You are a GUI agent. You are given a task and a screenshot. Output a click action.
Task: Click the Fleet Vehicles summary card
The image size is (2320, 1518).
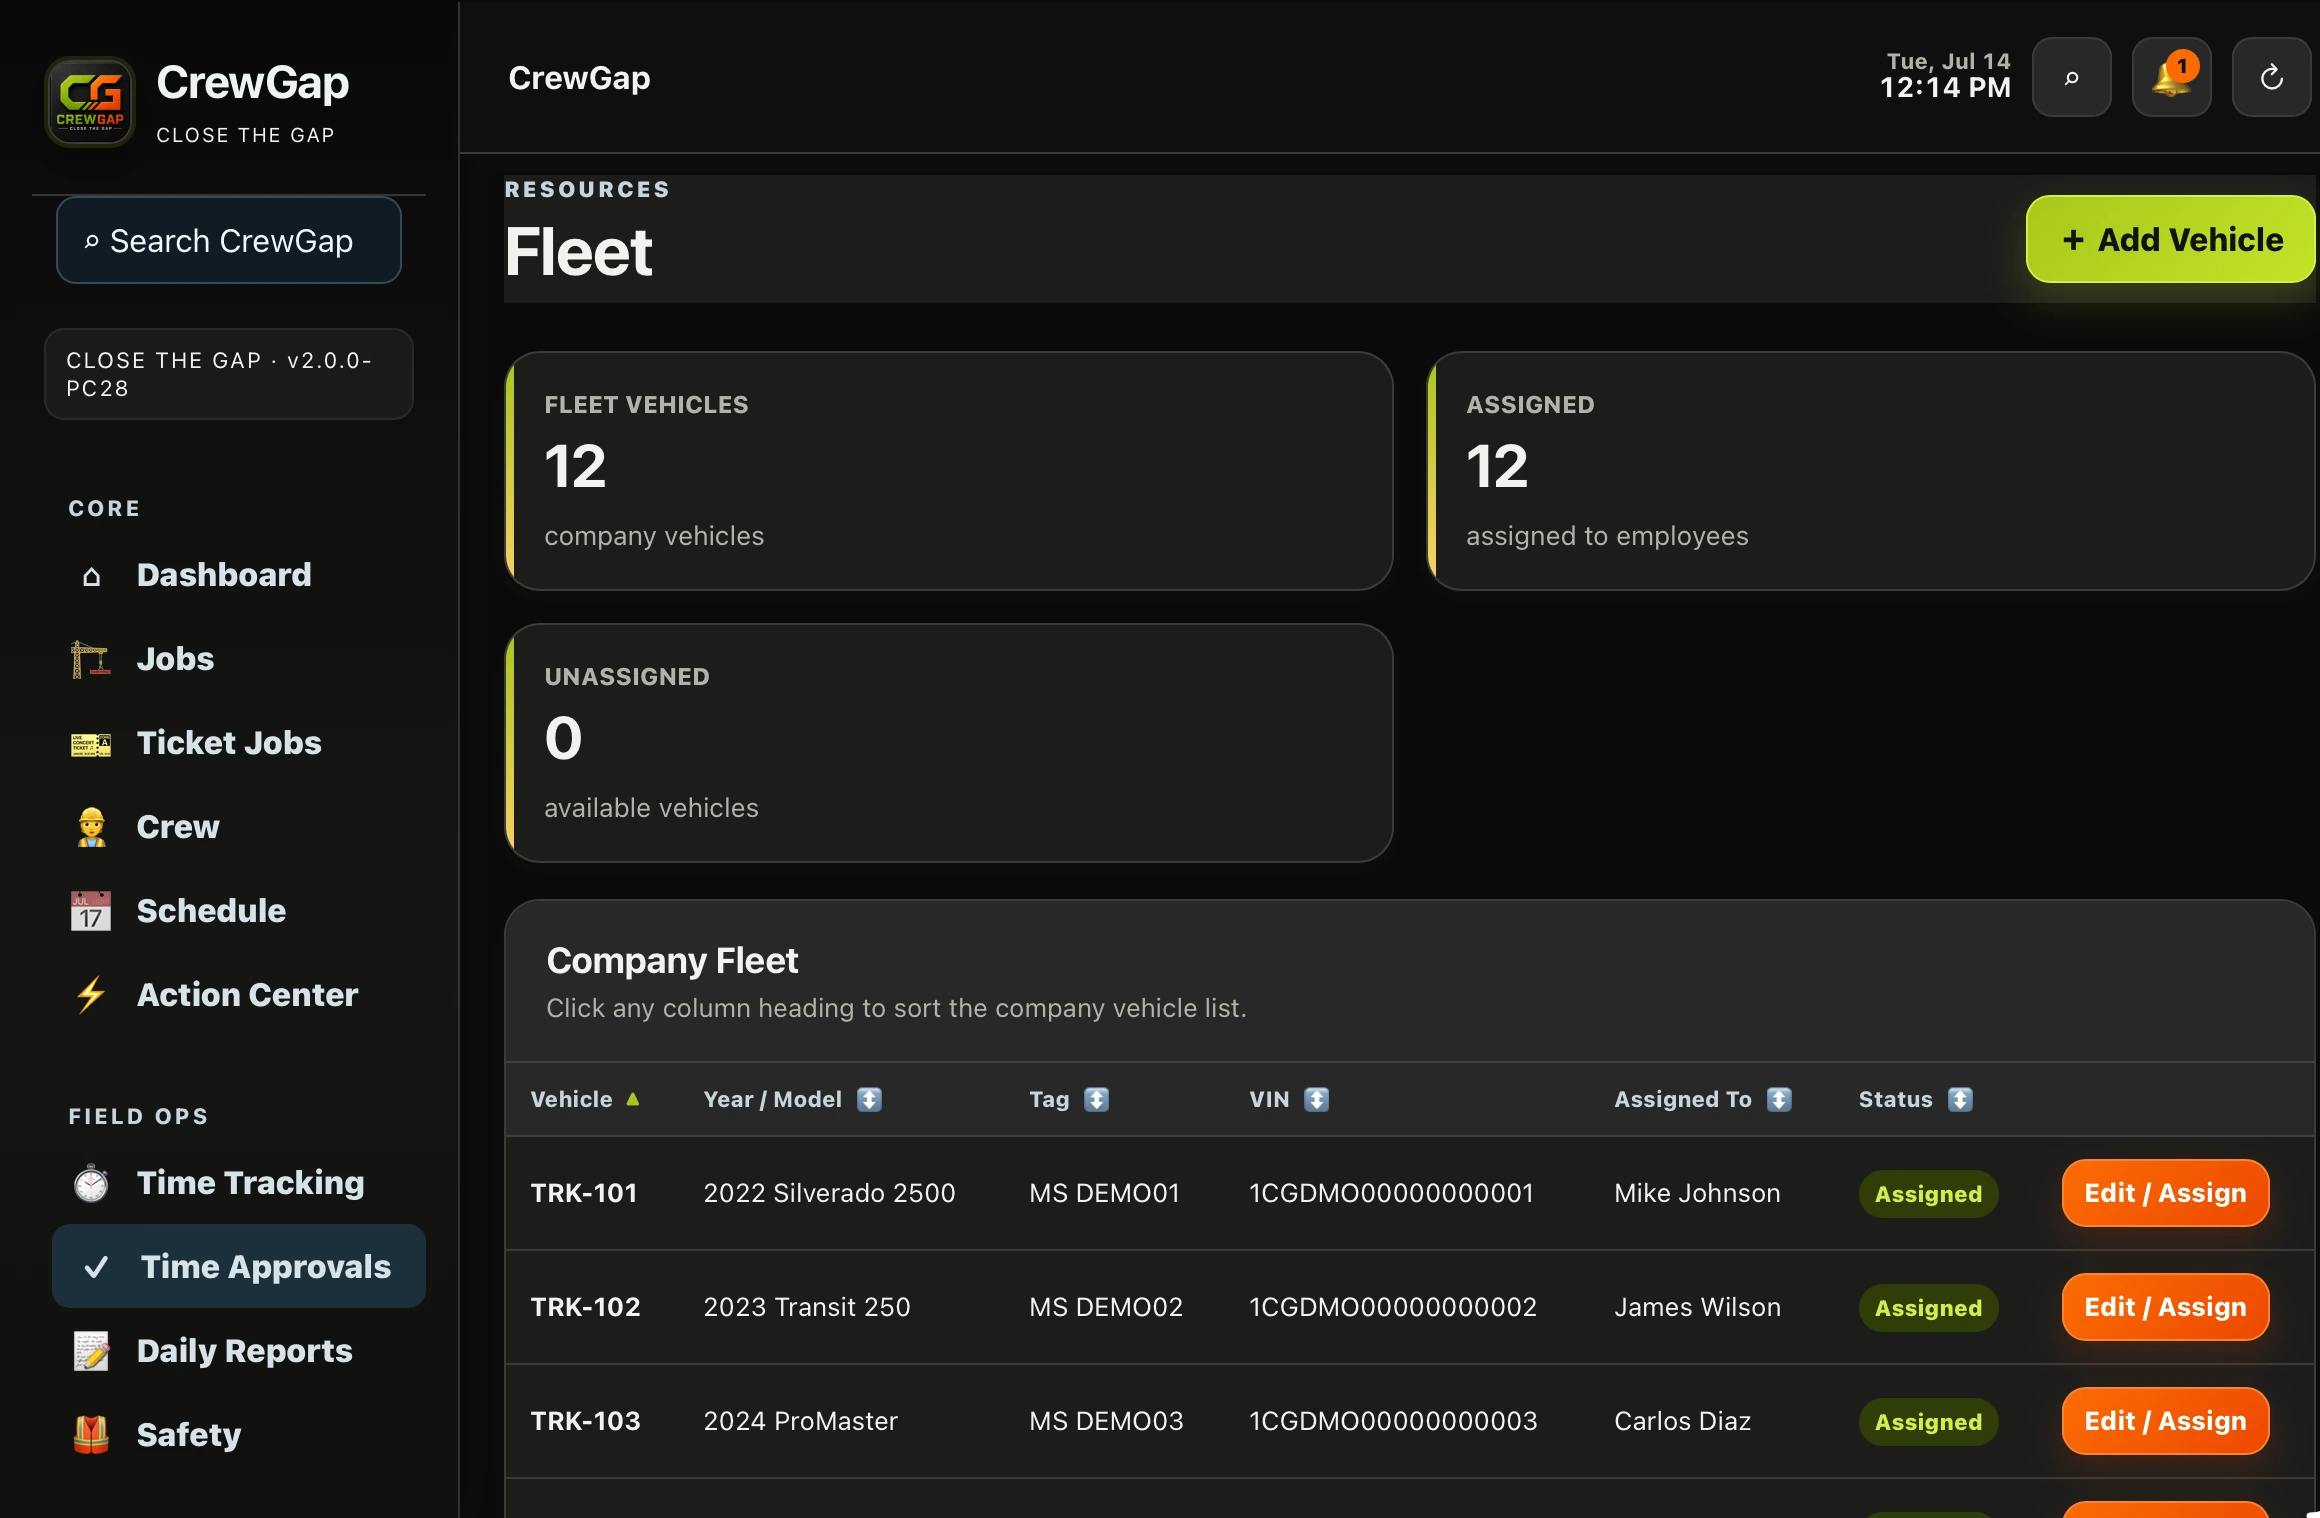949,471
